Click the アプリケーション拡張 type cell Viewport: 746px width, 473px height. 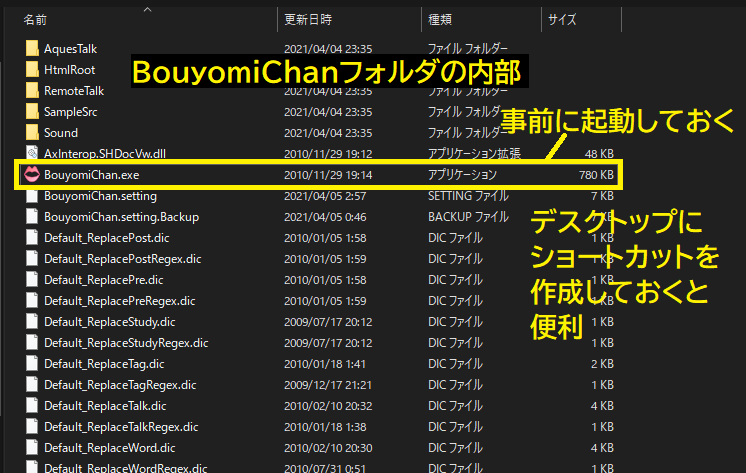474,153
